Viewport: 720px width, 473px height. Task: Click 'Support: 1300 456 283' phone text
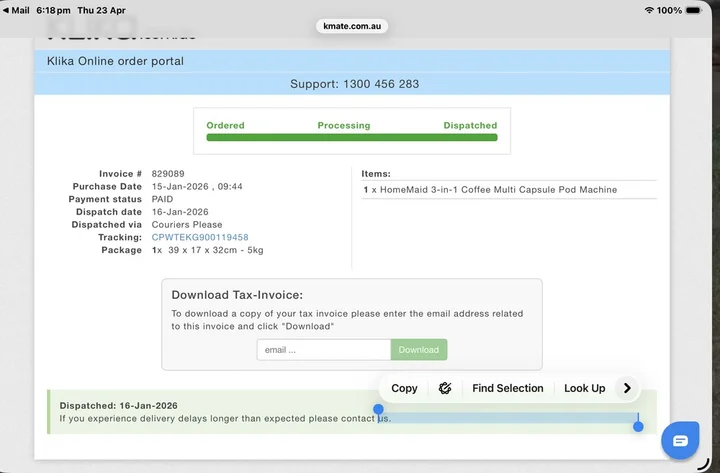click(x=354, y=84)
